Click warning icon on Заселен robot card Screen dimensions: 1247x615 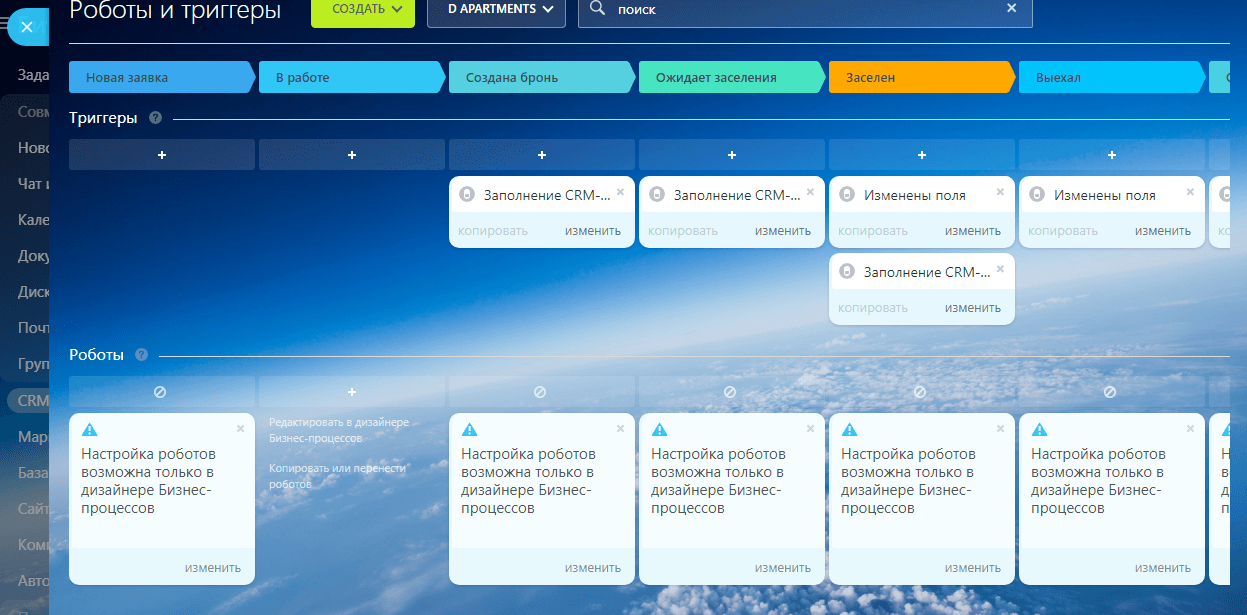pos(849,430)
